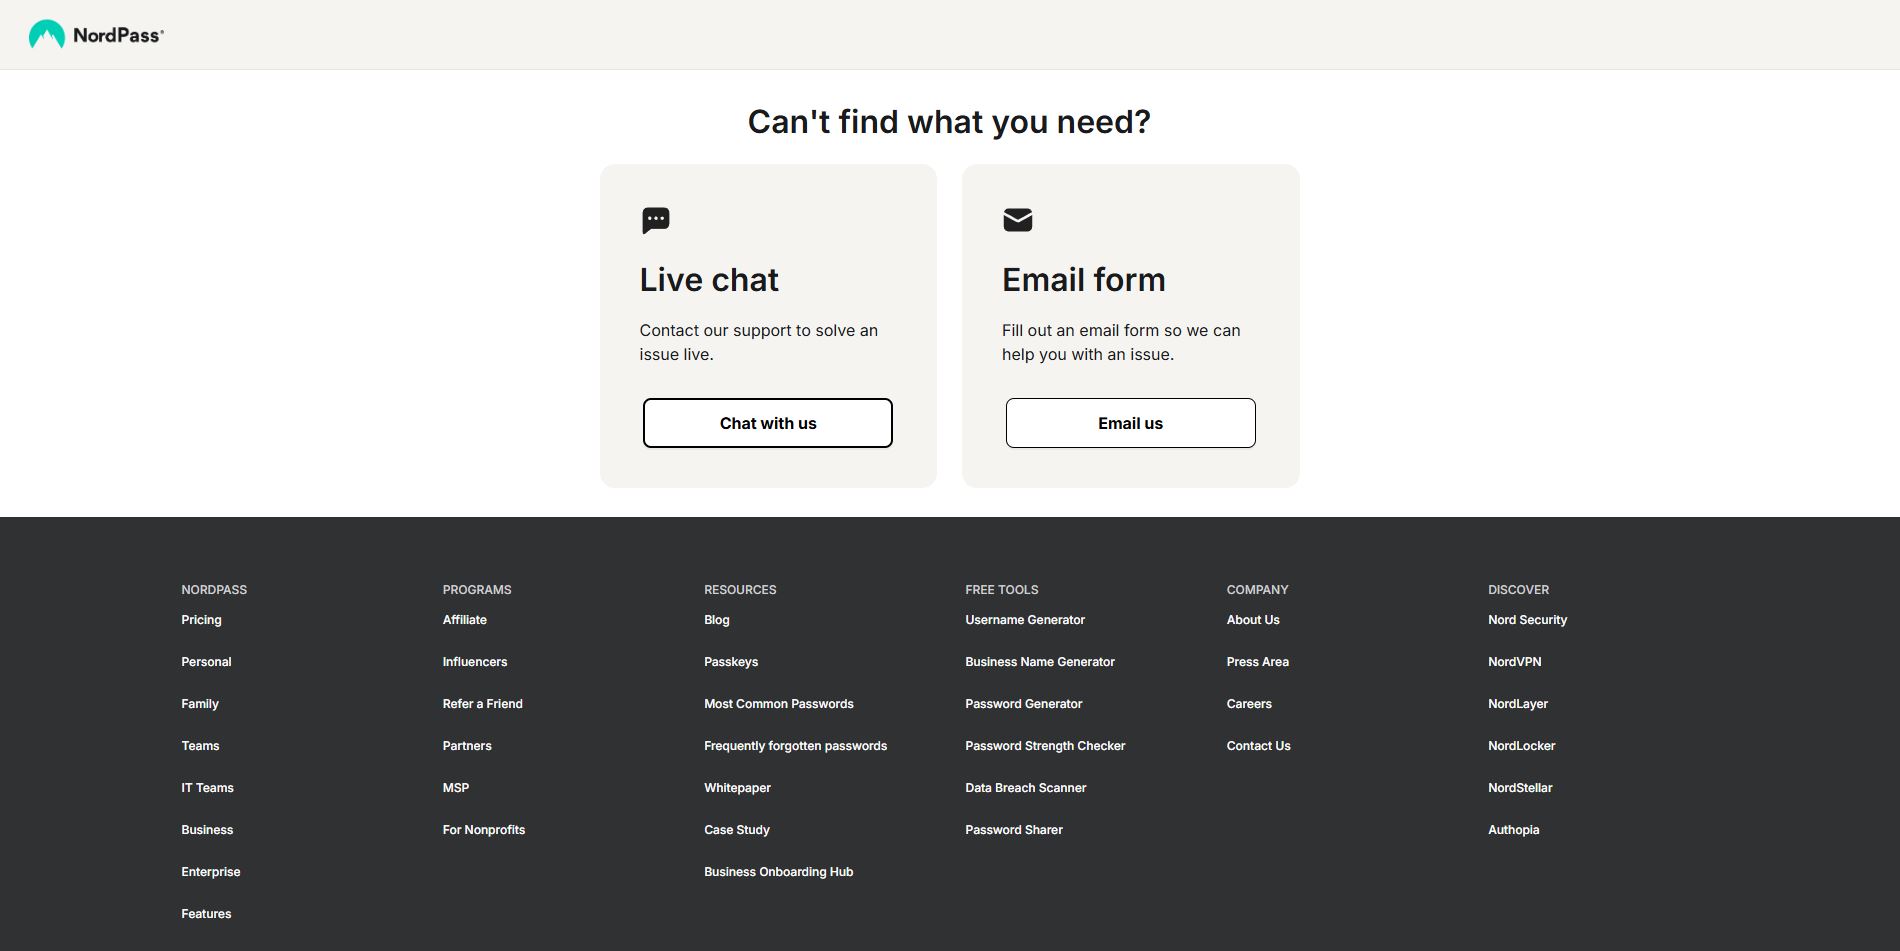View the Features footer link
Screen dimensions: 1900x951
[x=206, y=914]
